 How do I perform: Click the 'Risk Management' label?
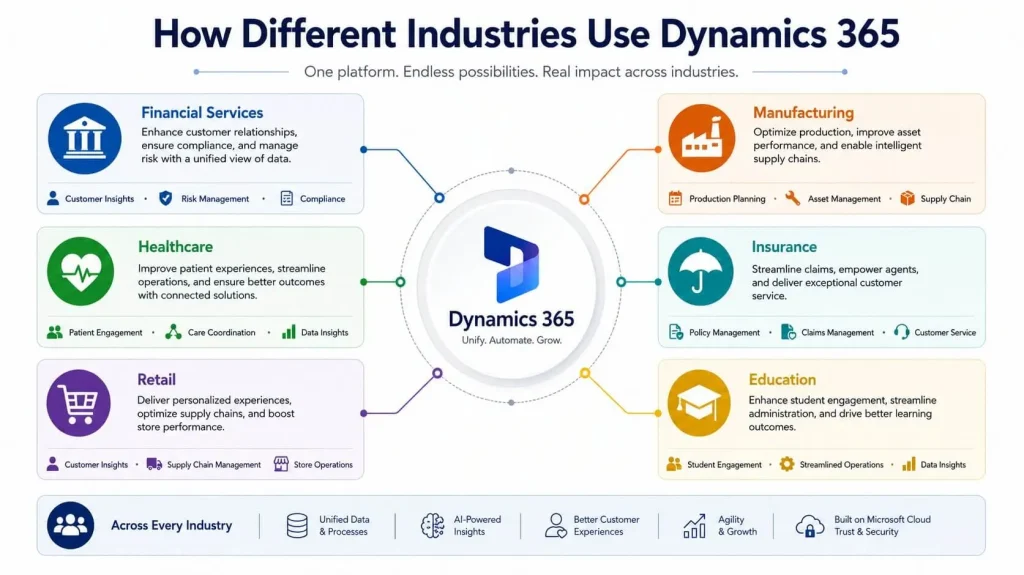pyautogui.click(x=215, y=199)
